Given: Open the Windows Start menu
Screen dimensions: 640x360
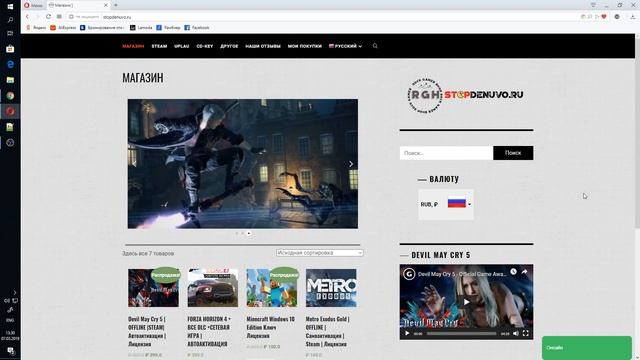Looking at the screenshot, I should [x=10, y=7].
